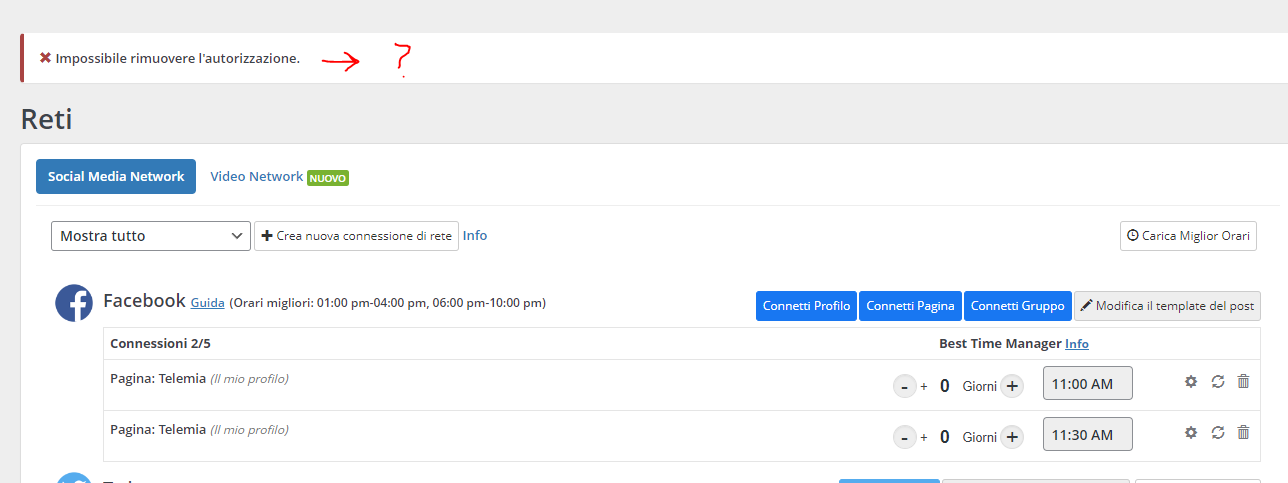Click Modifica il template del post
Image resolution: width=1288 pixels, height=483 pixels.
[1167, 306]
